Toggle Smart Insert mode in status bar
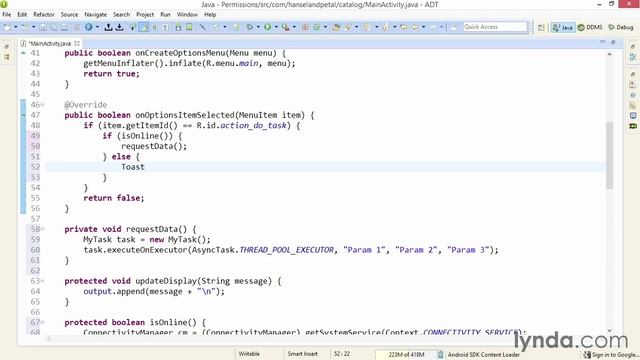Viewport: 640px width, 360px height. coord(302,354)
